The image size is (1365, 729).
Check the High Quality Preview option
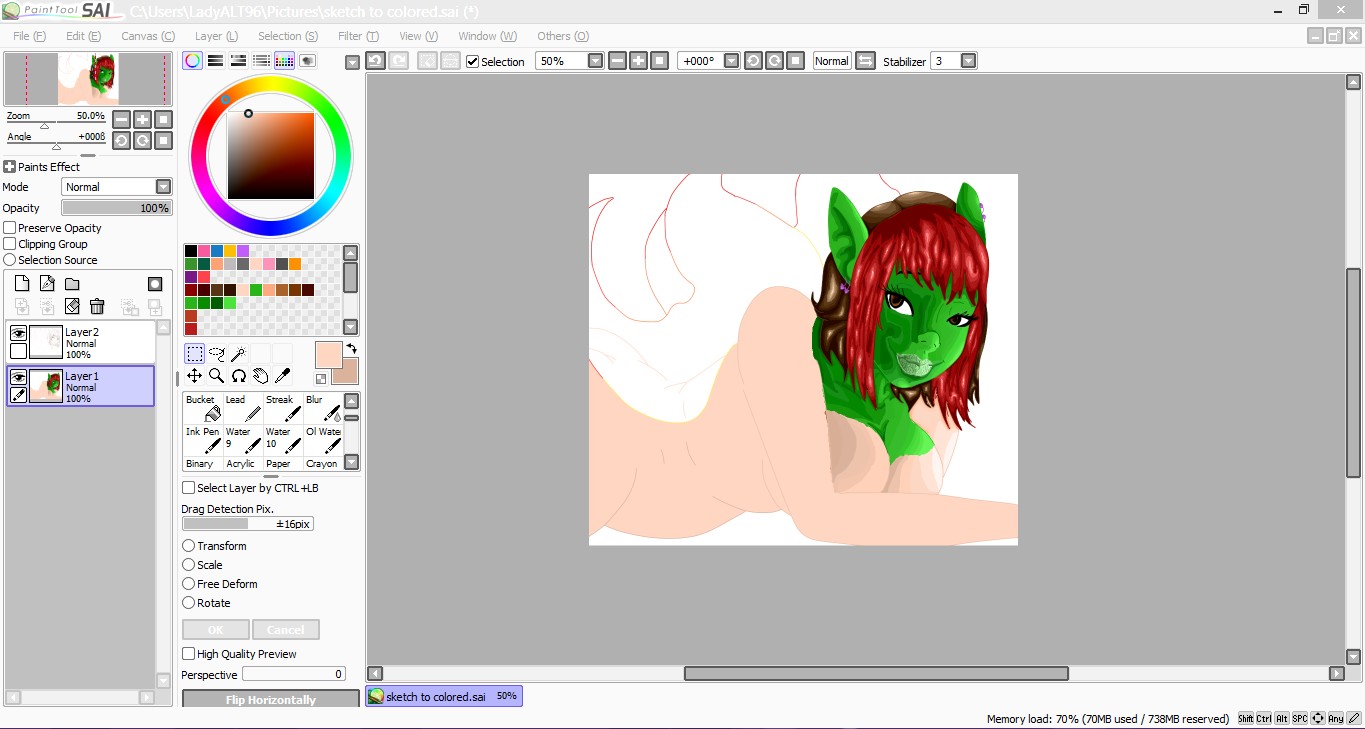click(x=189, y=654)
